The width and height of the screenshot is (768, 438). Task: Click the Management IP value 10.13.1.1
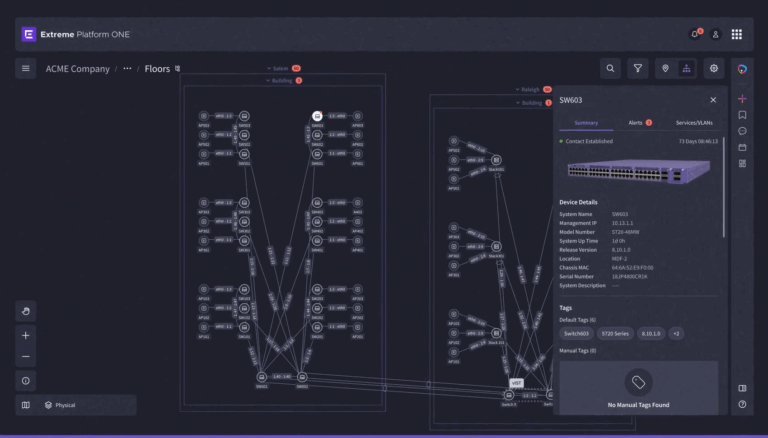click(622, 223)
